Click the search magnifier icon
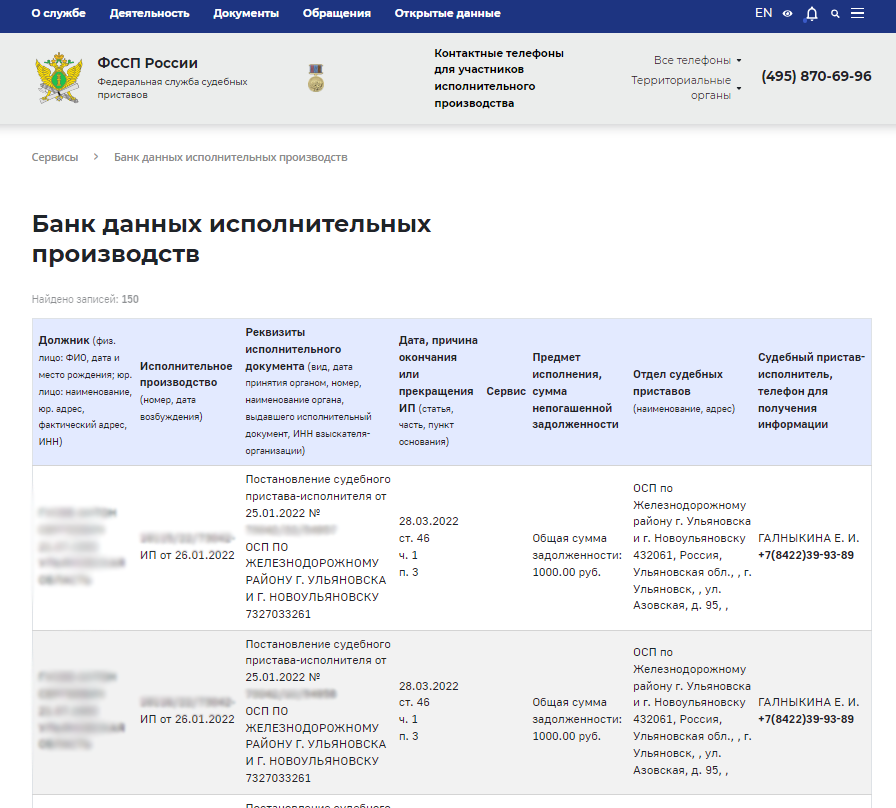Image resolution: width=896 pixels, height=808 pixels. click(835, 14)
